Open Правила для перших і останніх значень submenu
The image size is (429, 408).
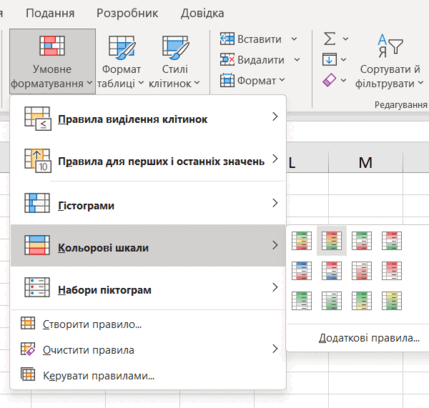148,160
